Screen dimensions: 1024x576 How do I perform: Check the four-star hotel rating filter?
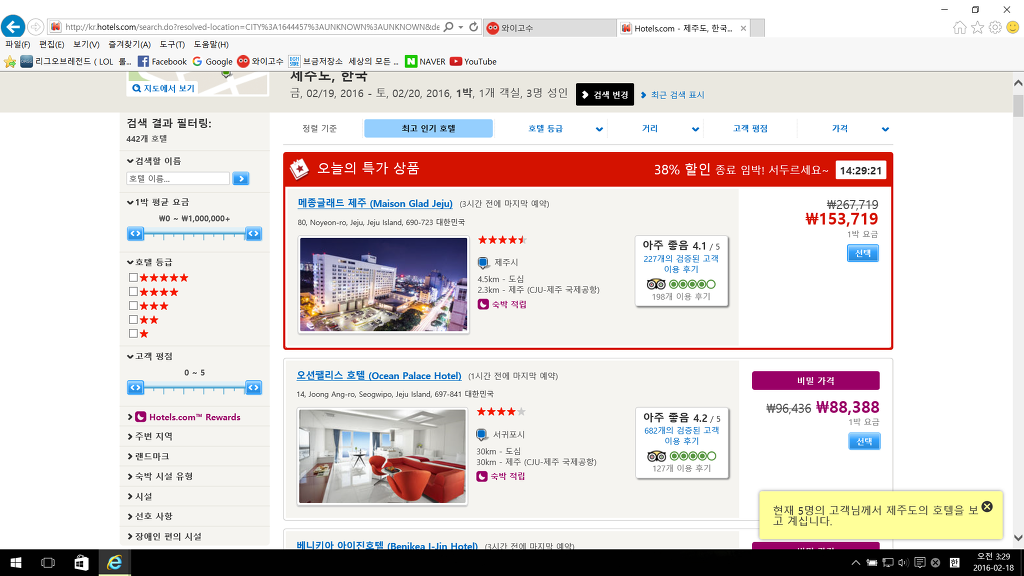[133, 292]
